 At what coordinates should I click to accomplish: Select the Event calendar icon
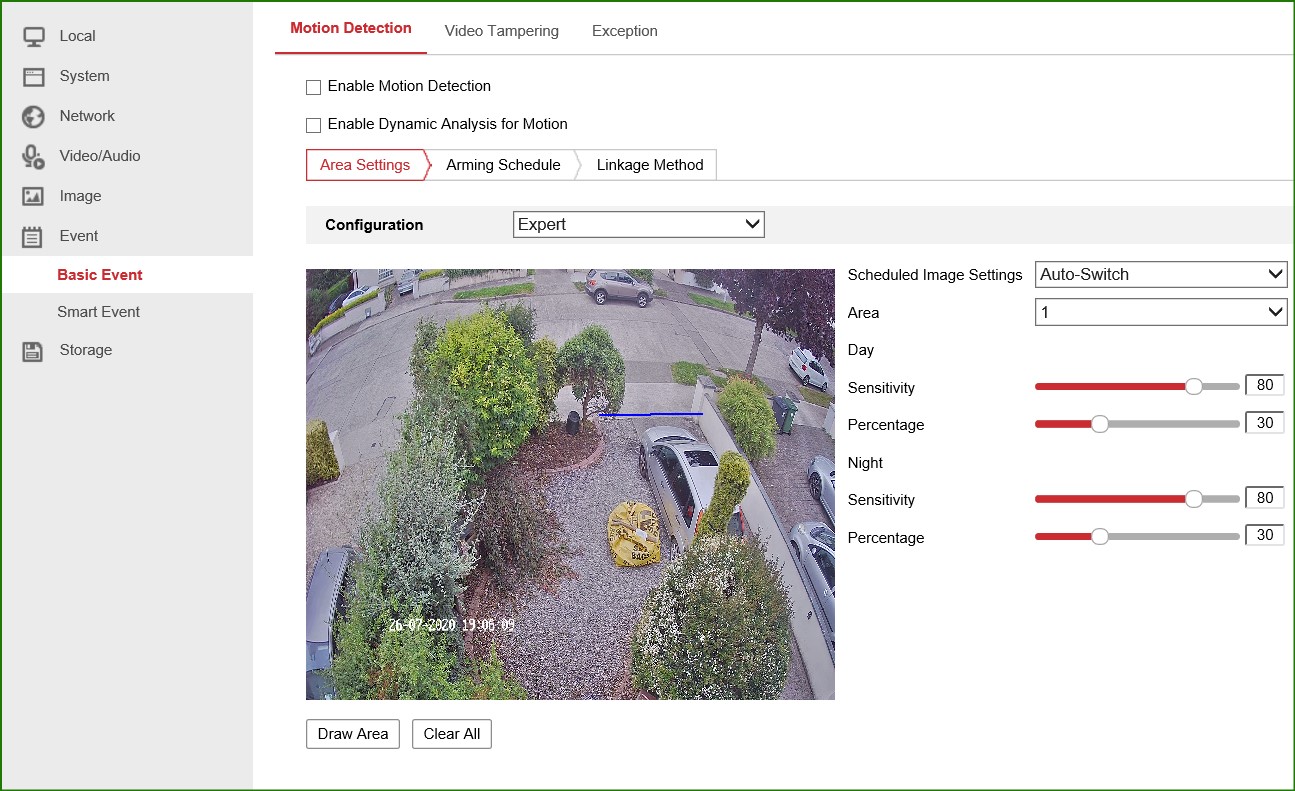coord(33,237)
